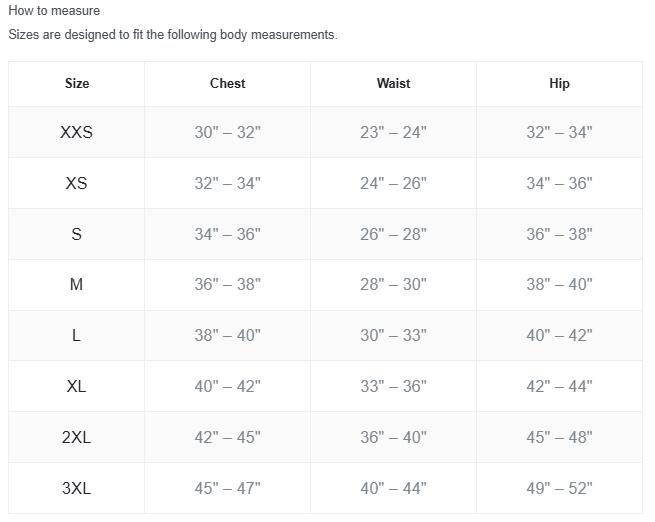Select the 2XL chest measurement 42" – 45"
The image size is (655, 522).
click(228, 437)
